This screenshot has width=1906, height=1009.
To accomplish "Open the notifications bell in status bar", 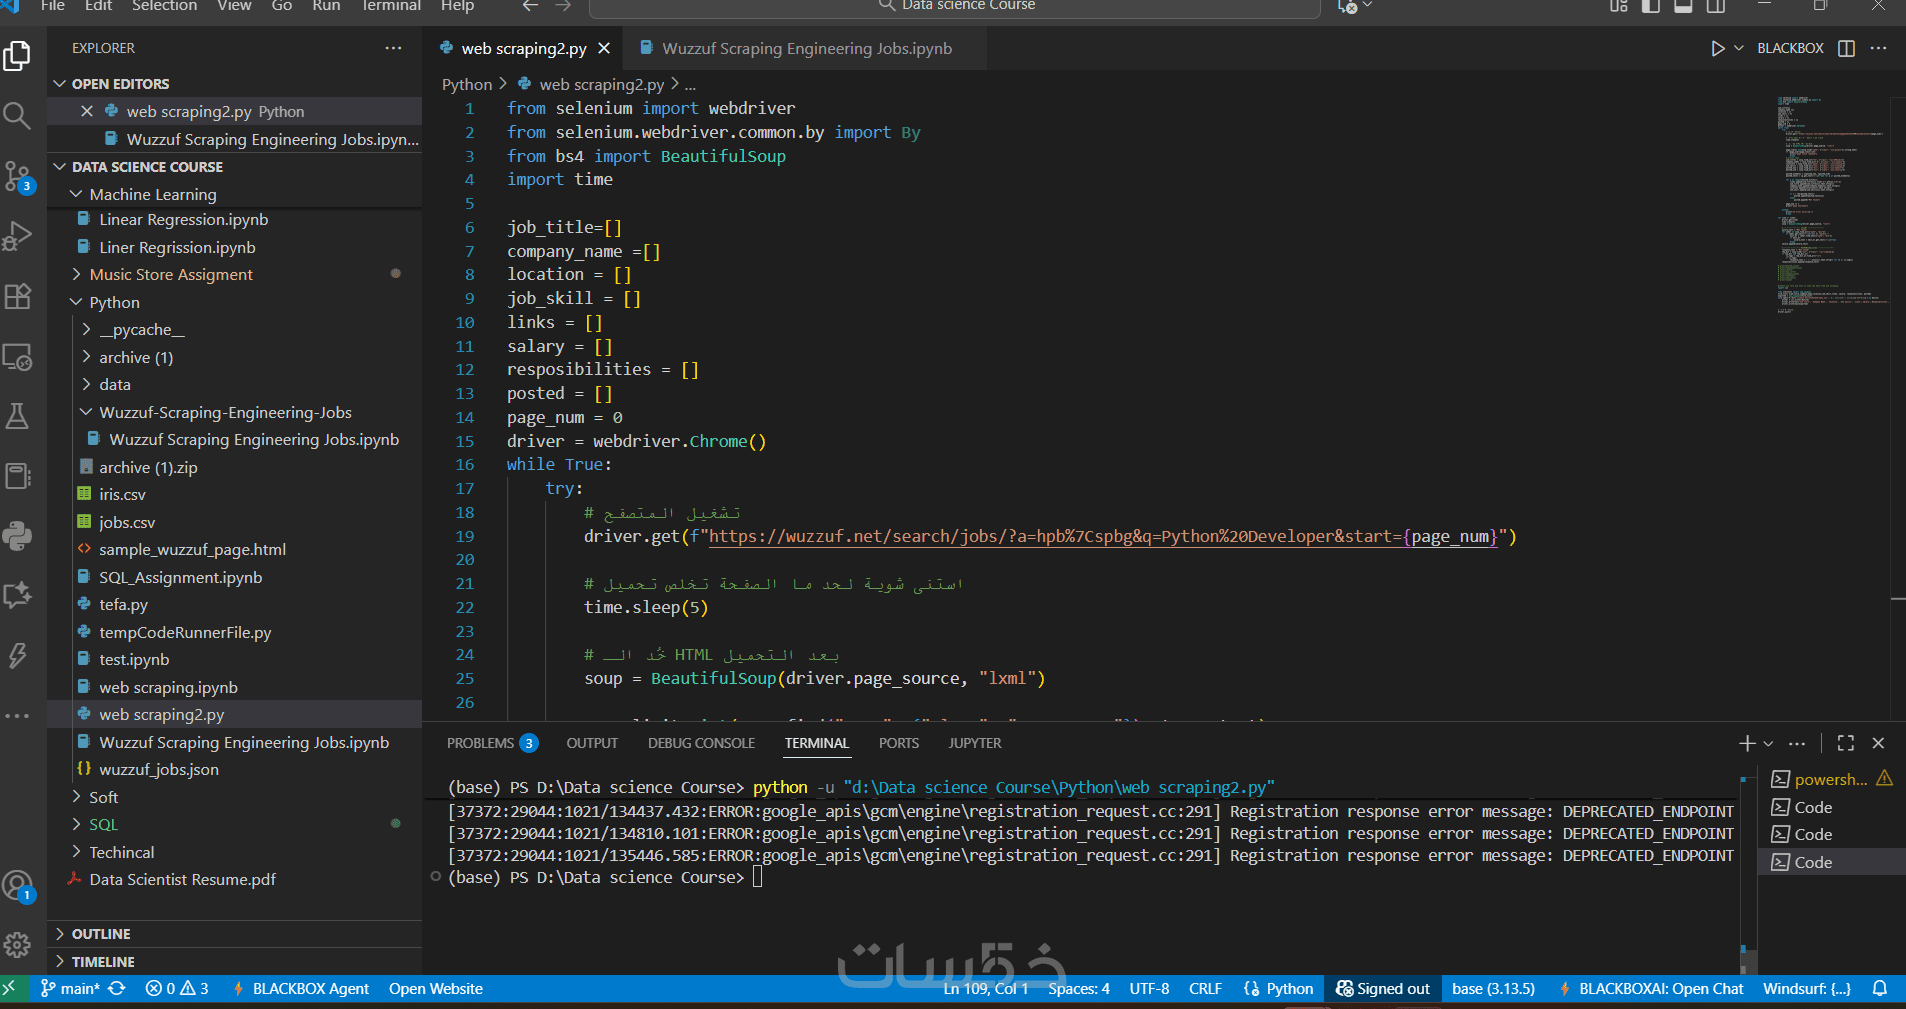I will [x=1880, y=988].
